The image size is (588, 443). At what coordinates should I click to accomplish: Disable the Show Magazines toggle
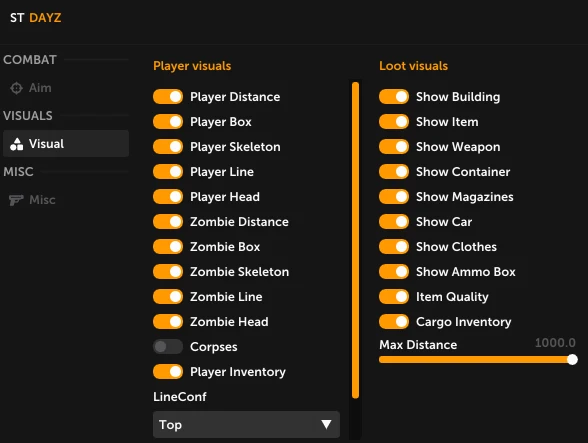pyautogui.click(x=394, y=197)
